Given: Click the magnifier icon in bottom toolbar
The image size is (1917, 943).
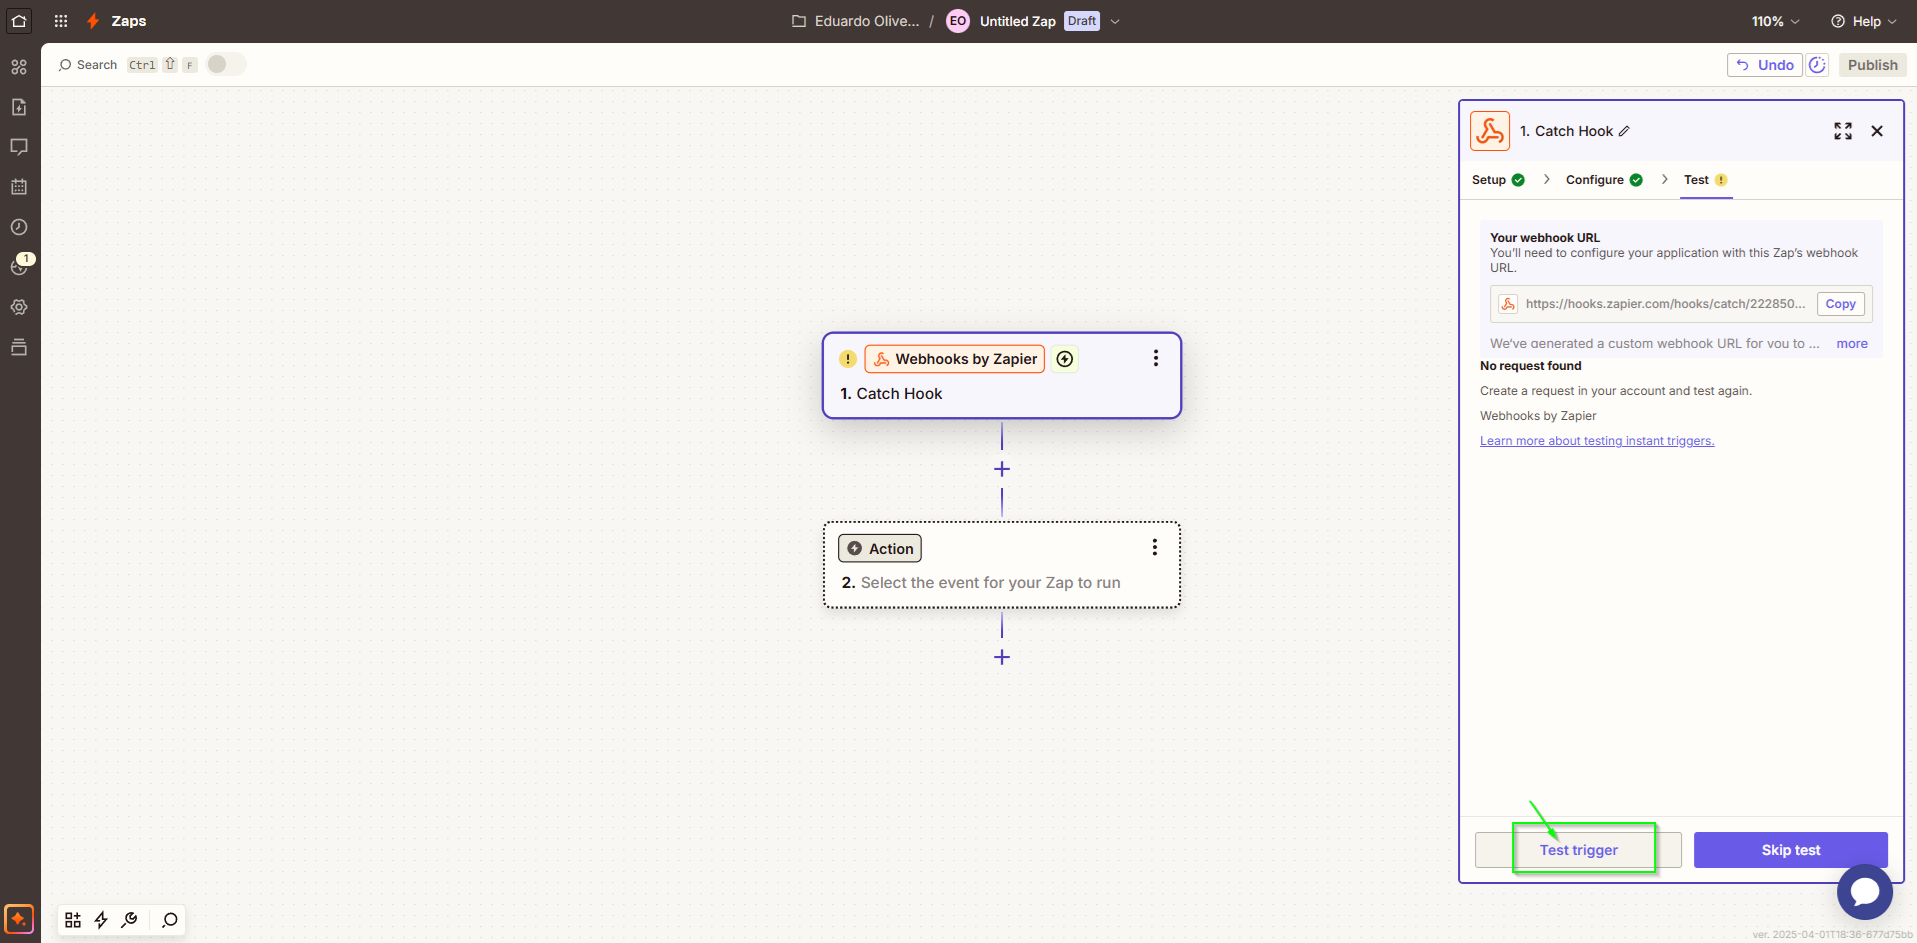Looking at the screenshot, I should (170, 920).
